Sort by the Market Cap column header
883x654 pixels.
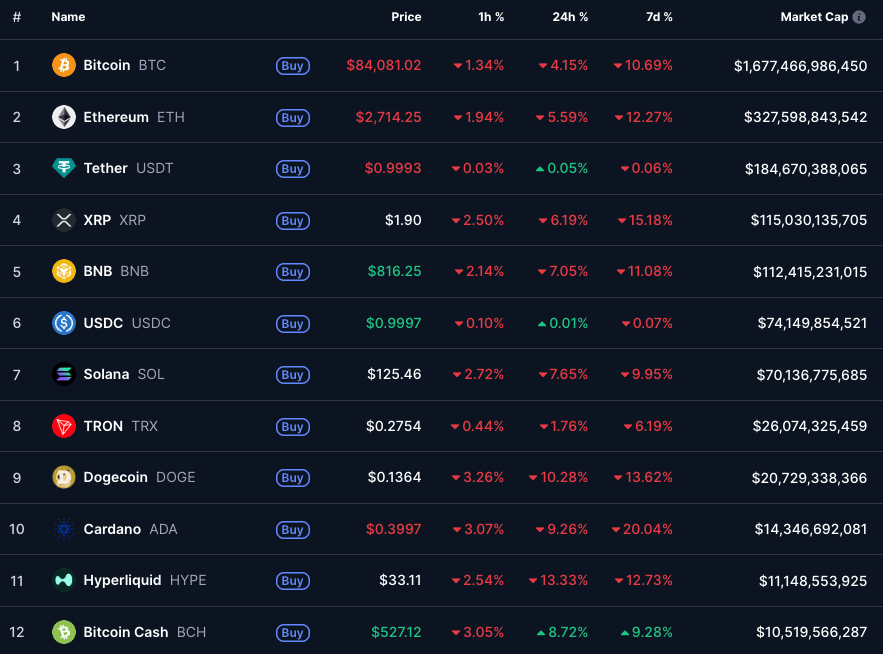coord(814,17)
